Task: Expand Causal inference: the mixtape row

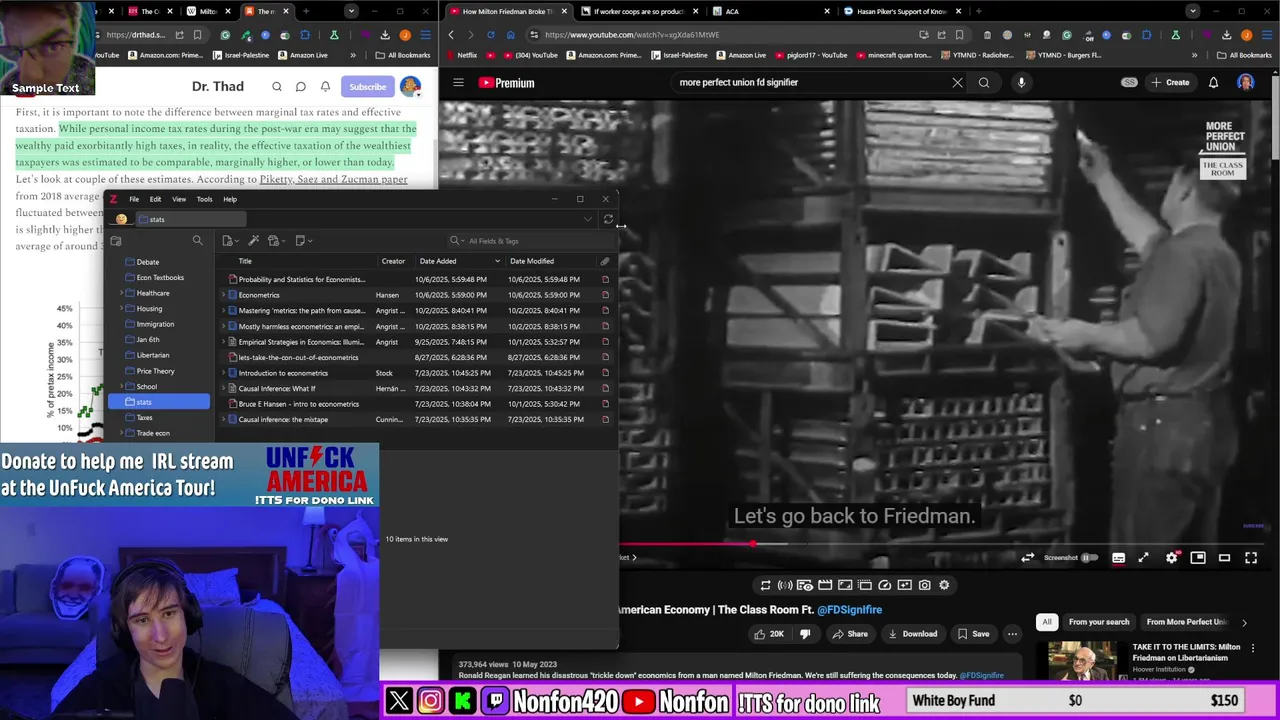Action: pyautogui.click(x=224, y=420)
